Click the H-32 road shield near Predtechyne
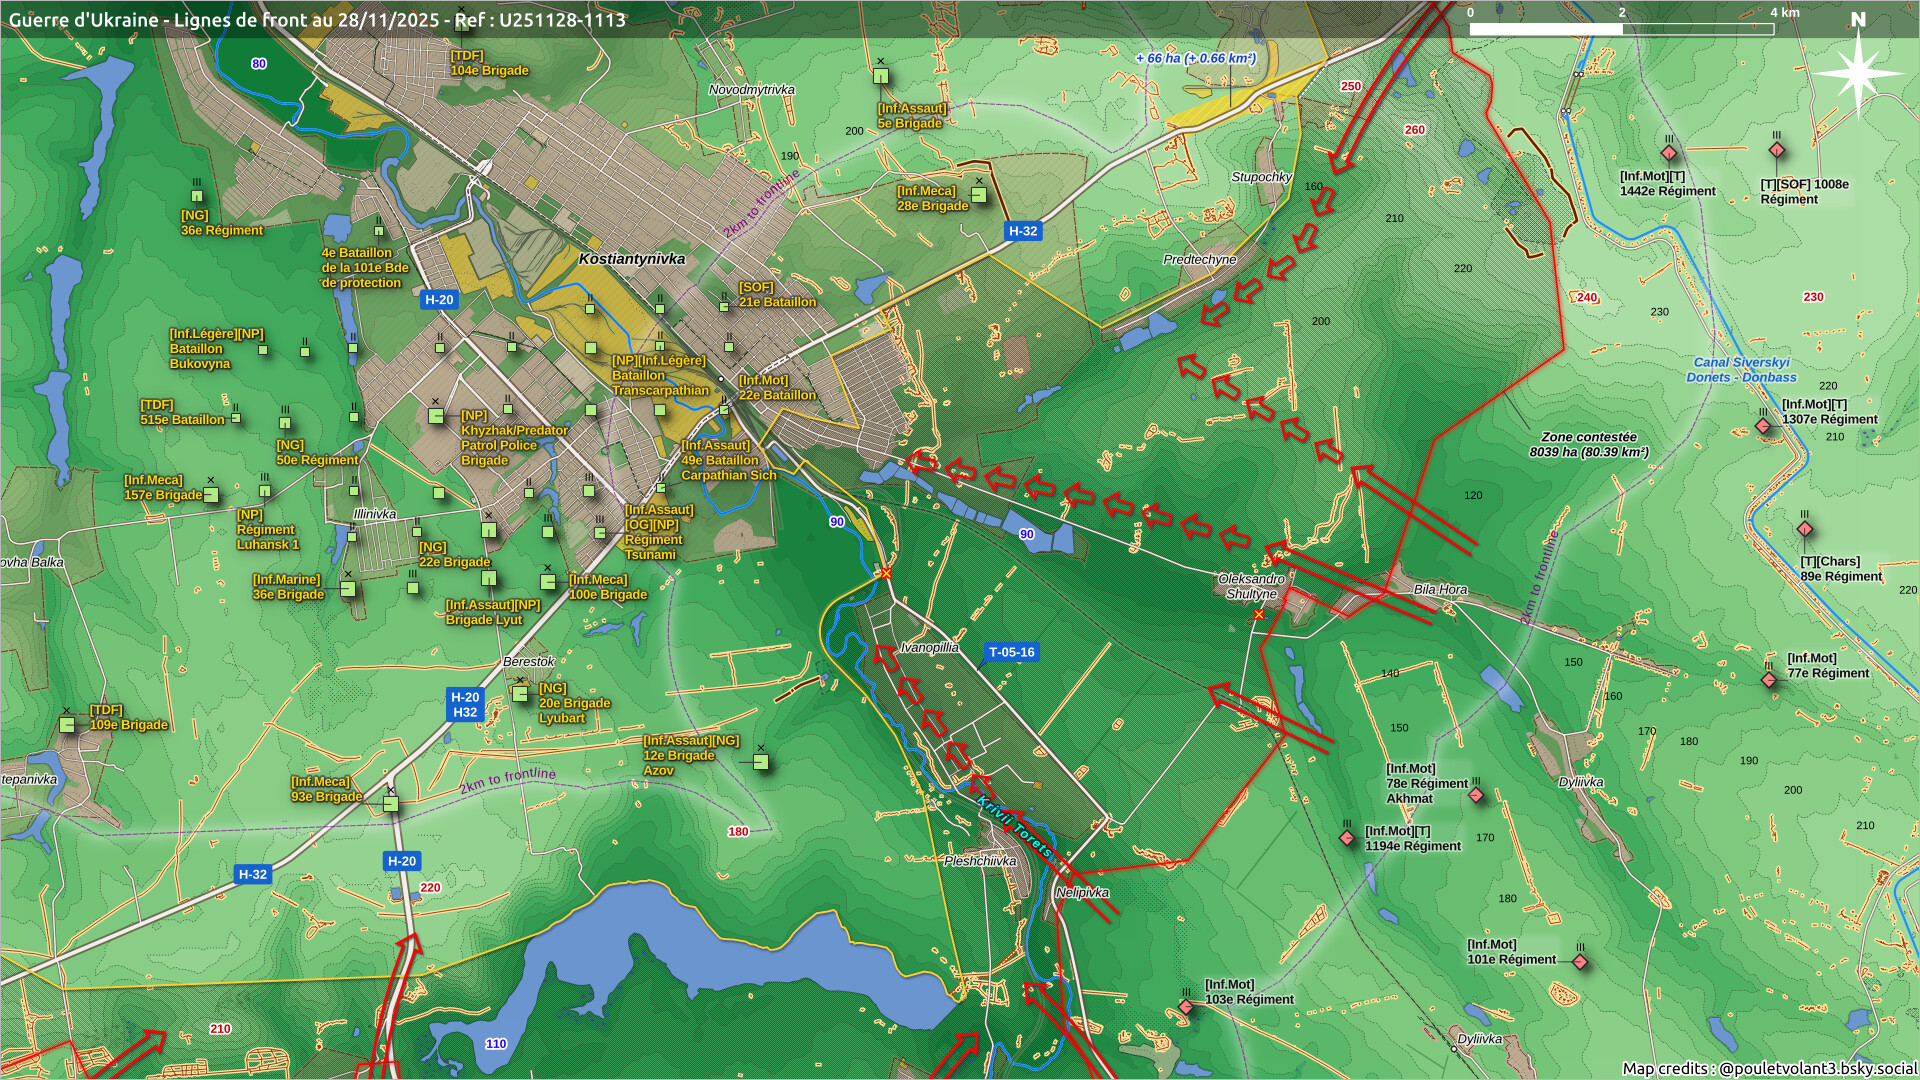The height and width of the screenshot is (1080, 1920). pos(1022,231)
